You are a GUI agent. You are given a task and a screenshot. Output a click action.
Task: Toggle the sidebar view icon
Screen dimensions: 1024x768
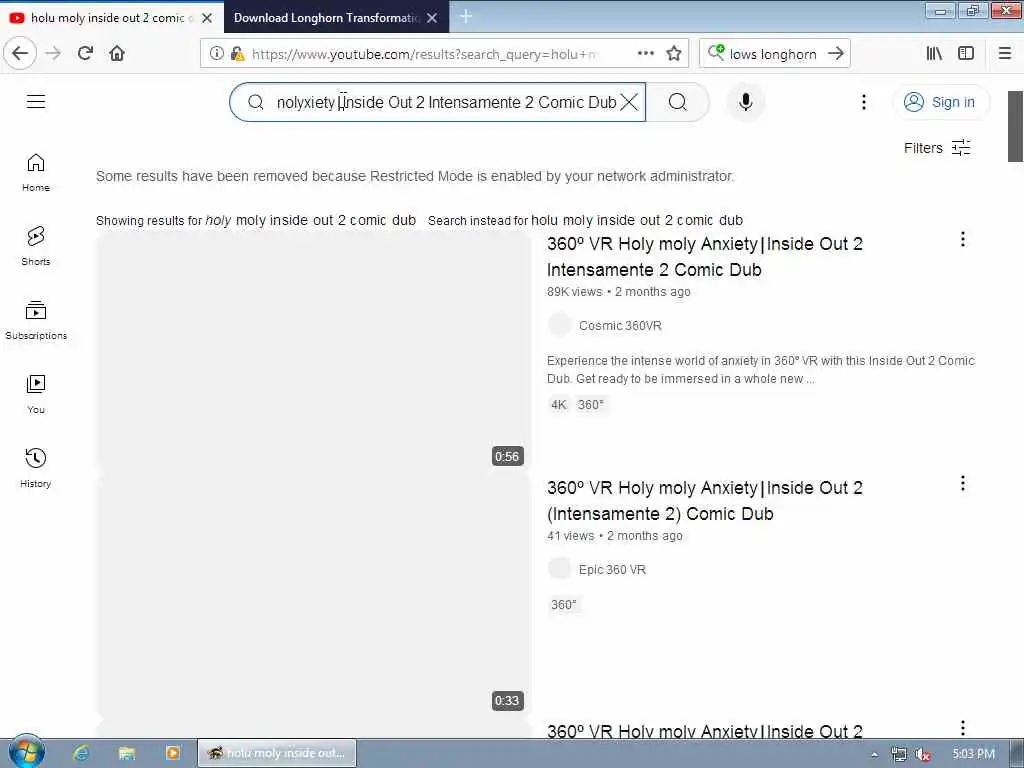(966, 53)
